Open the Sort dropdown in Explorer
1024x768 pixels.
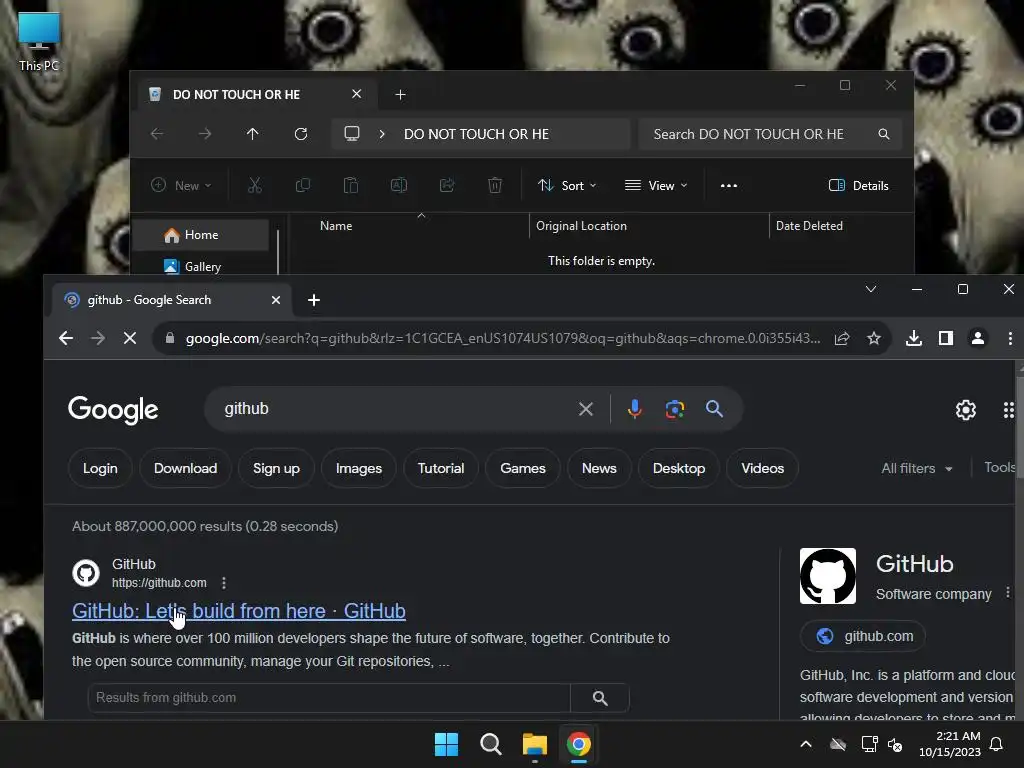[567, 185]
